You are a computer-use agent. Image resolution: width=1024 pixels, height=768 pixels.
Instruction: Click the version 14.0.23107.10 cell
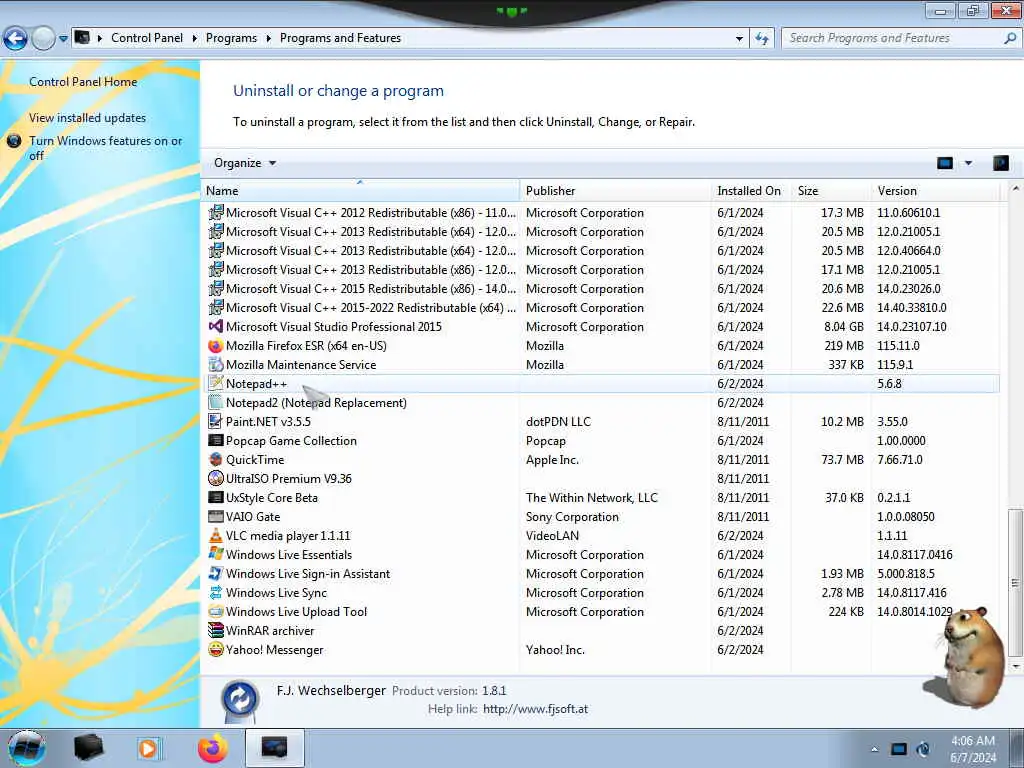(x=912, y=327)
